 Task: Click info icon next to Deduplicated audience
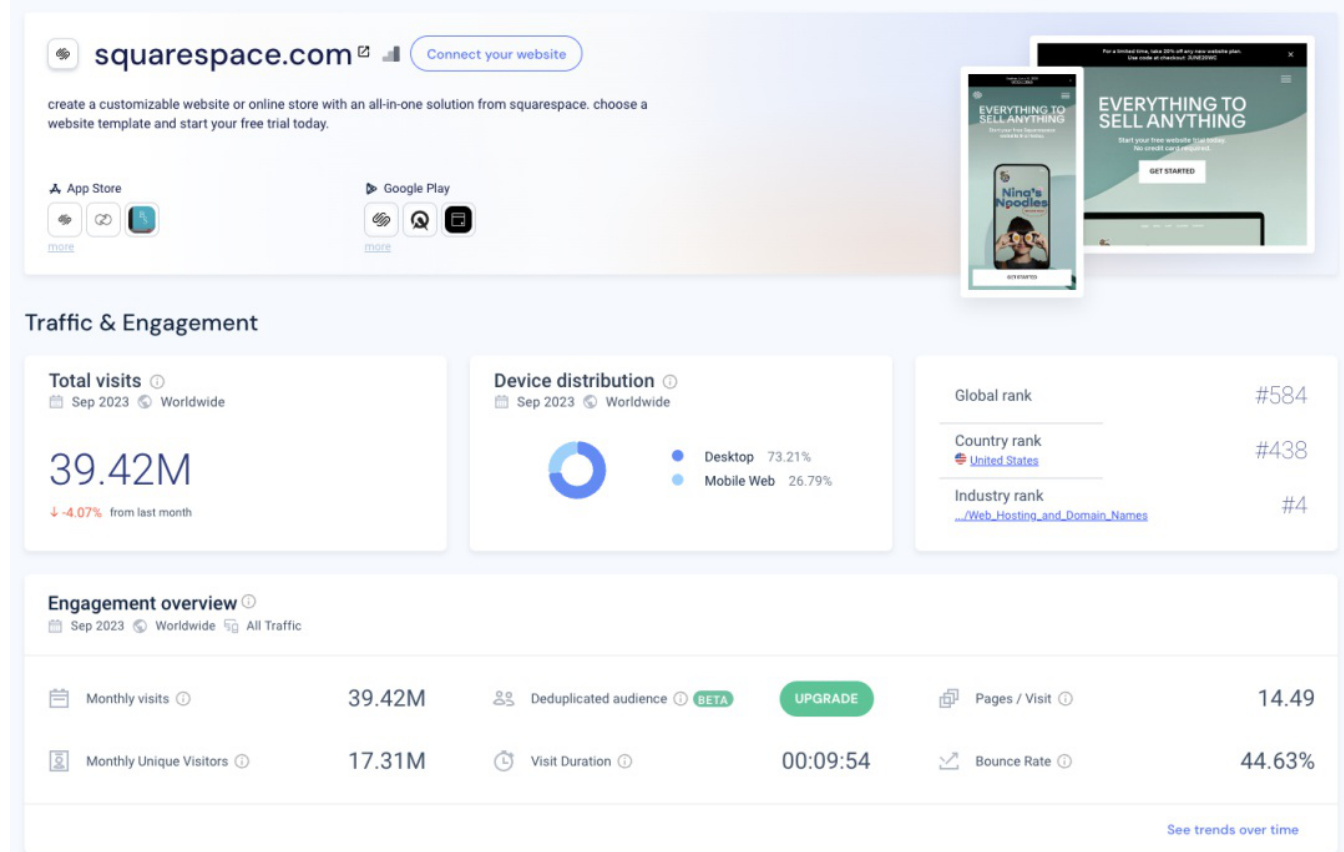pos(680,699)
